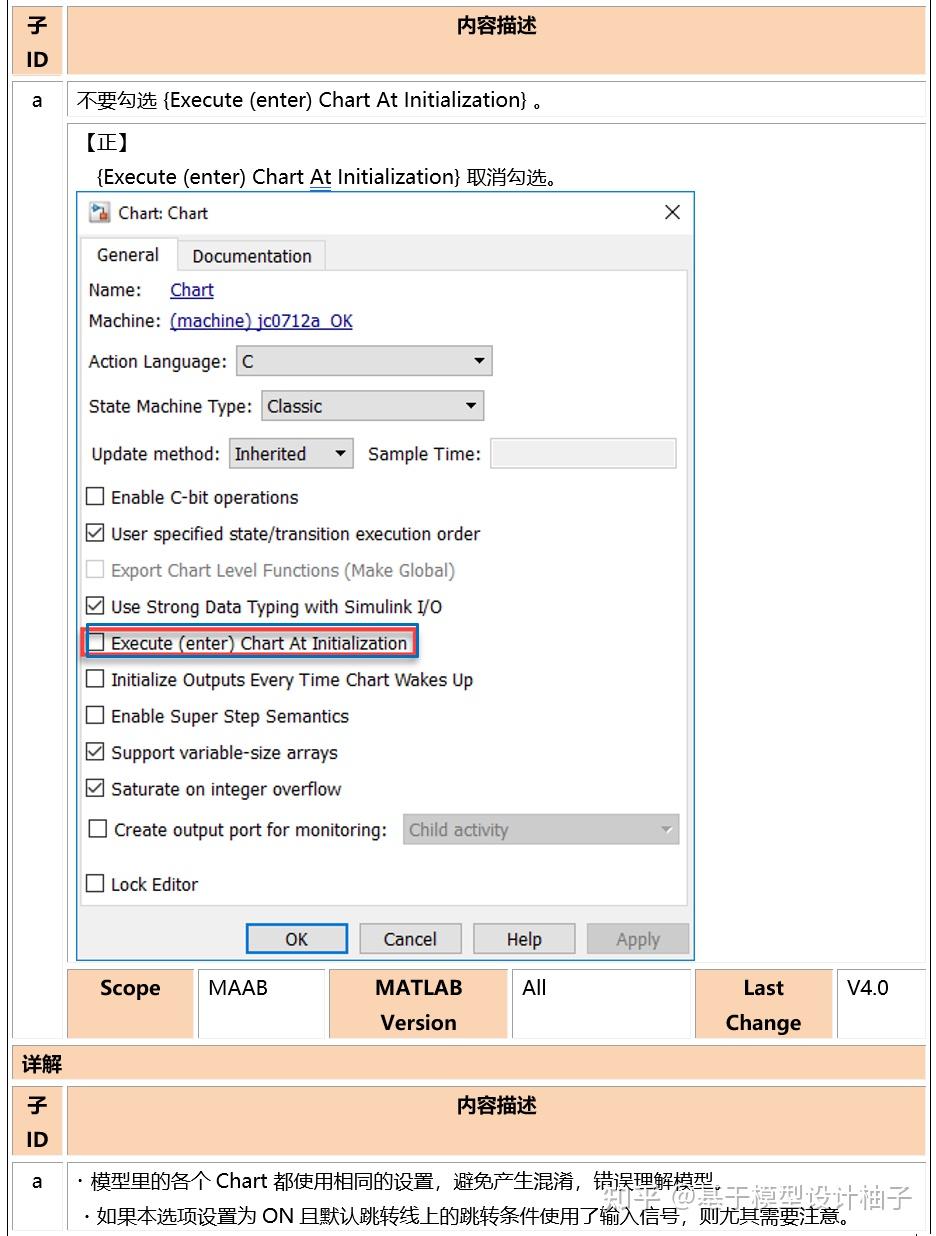Uncheck Support variable-size arrays
Image resolution: width=936 pixels, height=1236 pixels.
[x=95, y=751]
